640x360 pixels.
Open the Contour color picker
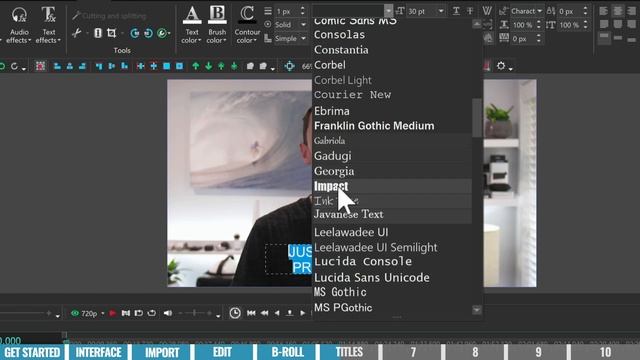point(247,25)
